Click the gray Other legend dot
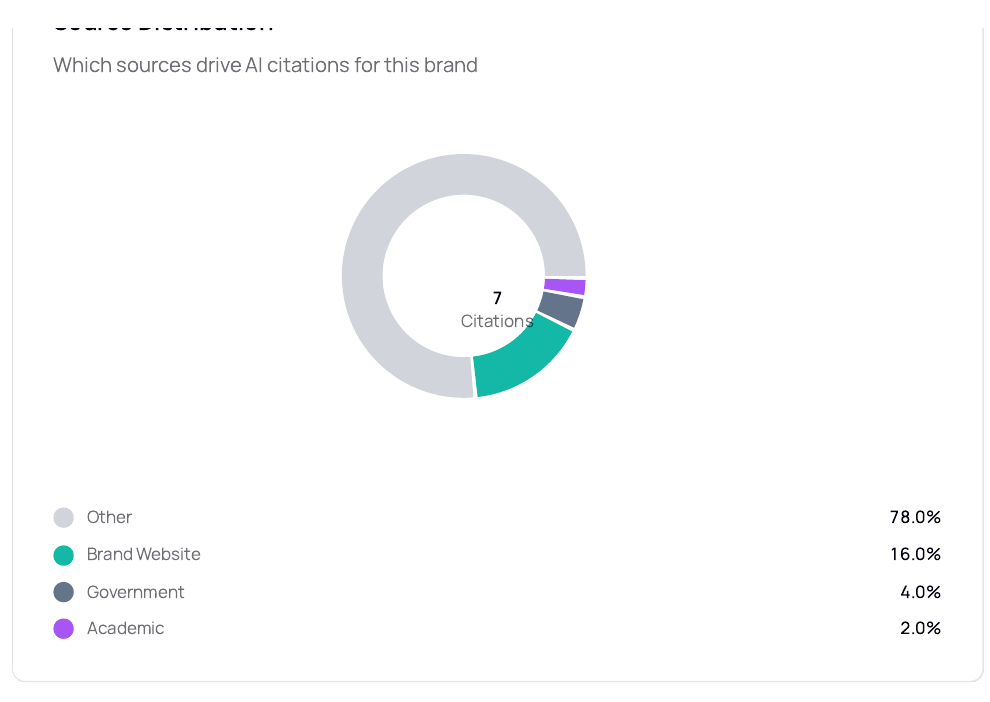 pyautogui.click(x=63, y=517)
